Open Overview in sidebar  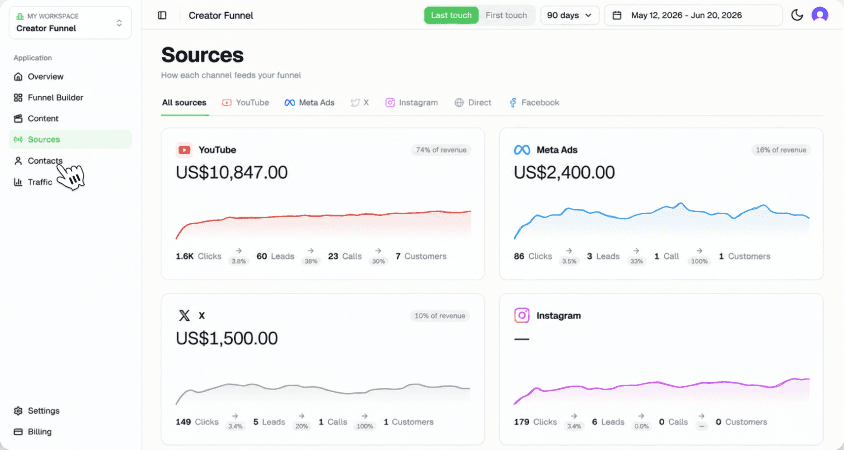[70, 76]
